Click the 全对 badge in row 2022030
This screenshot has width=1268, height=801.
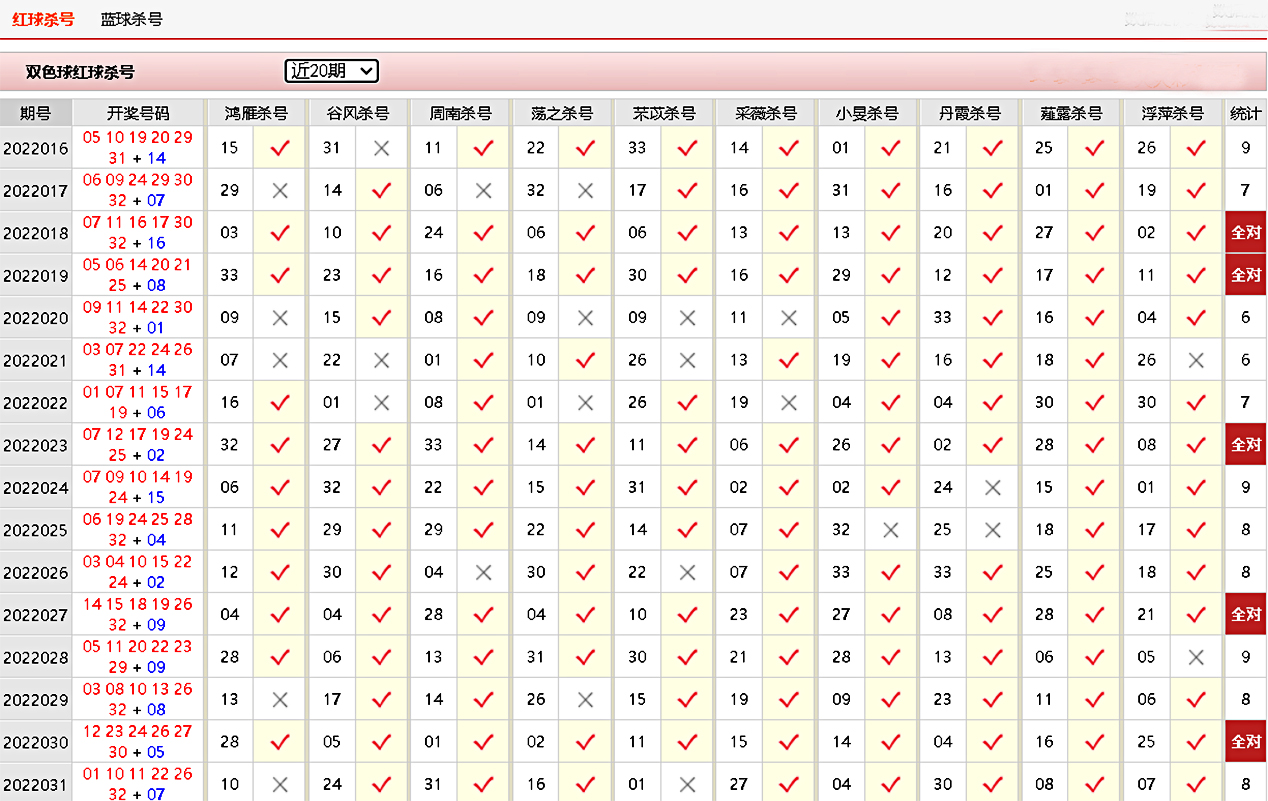click(x=1246, y=742)
